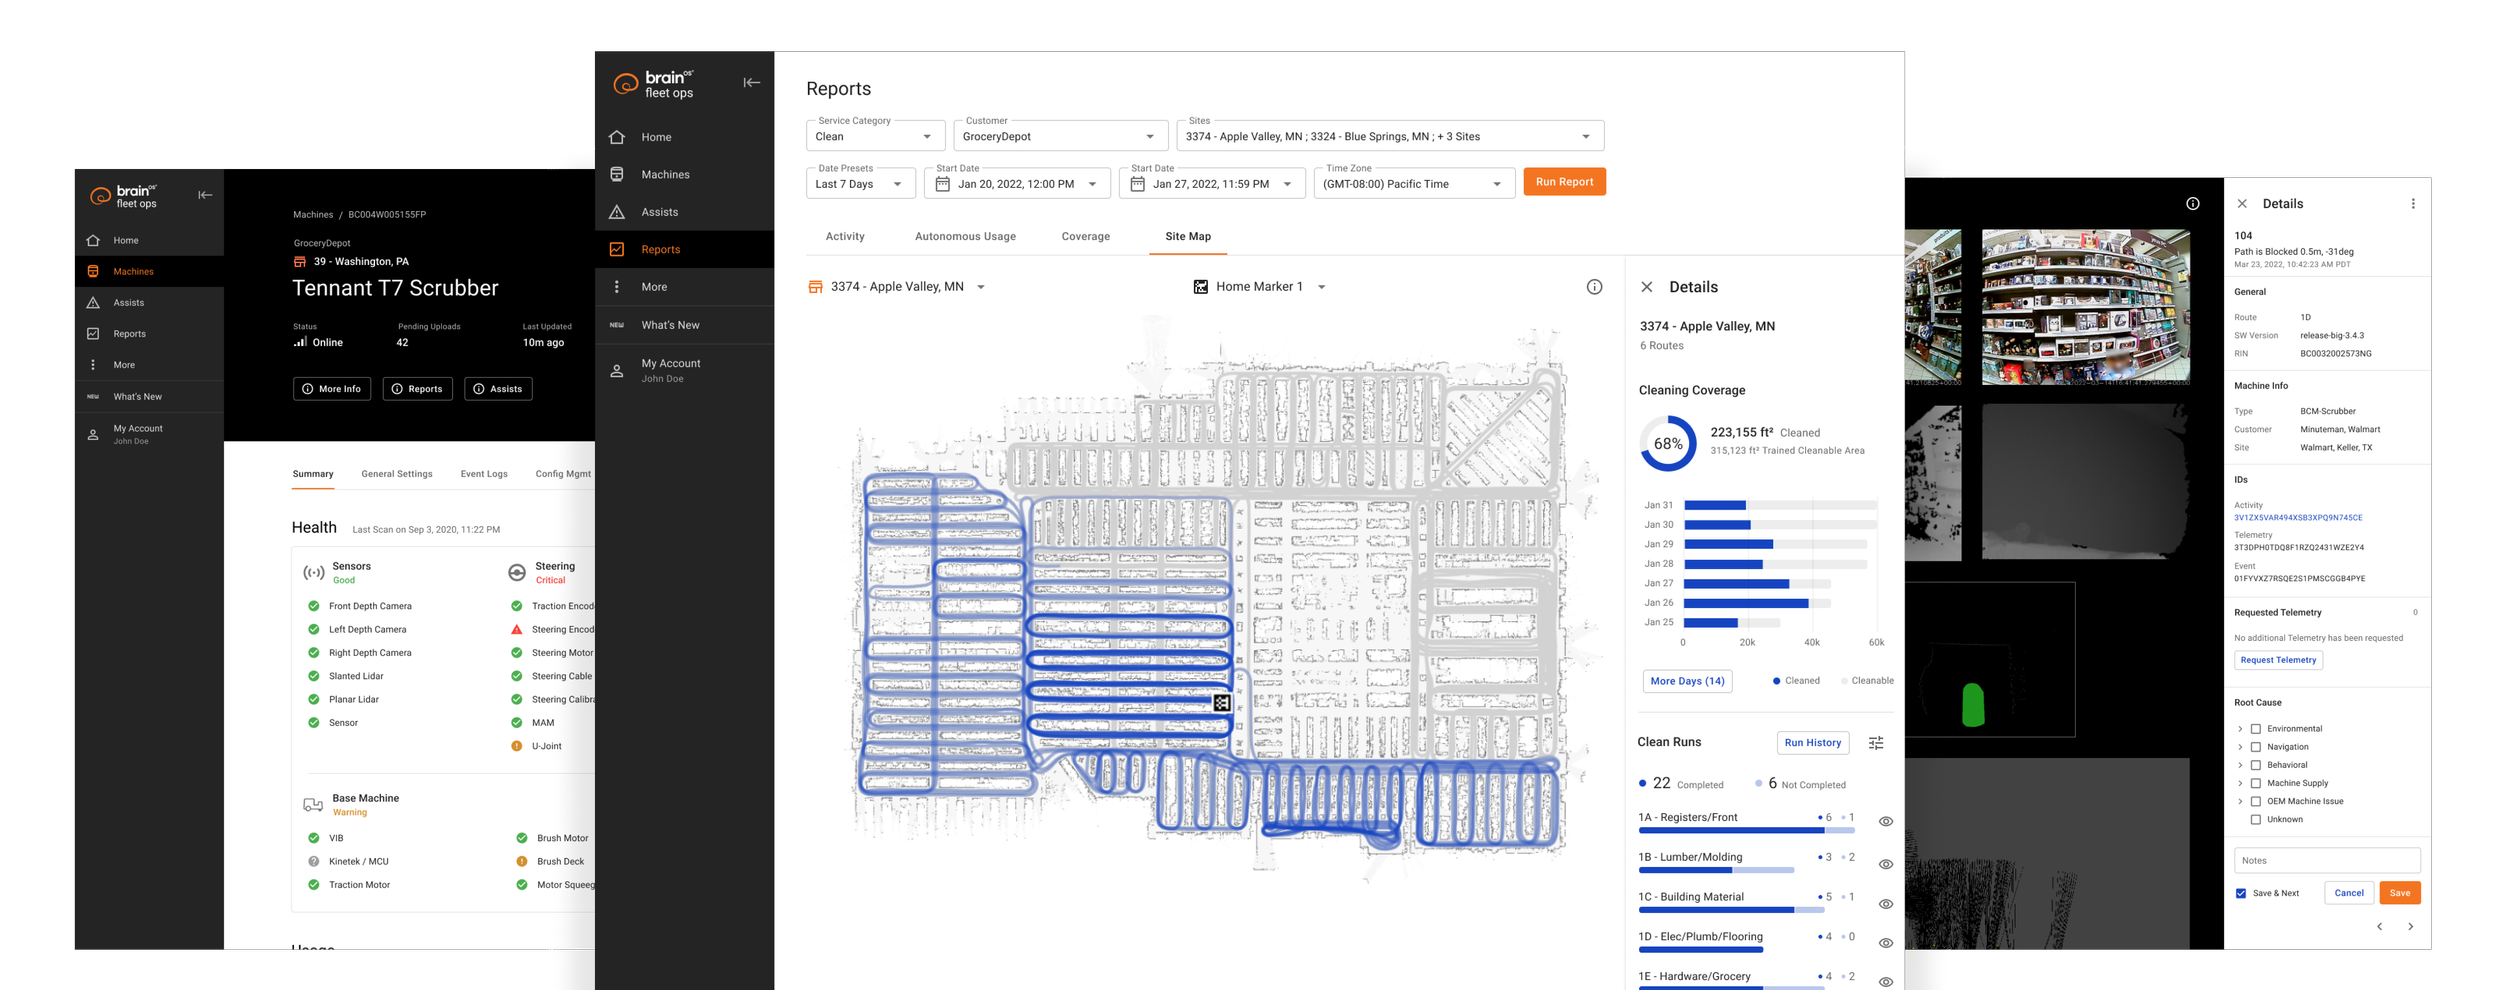Open Event Logs tab in Machines window
The height and width of the screenshot is (990, 2500).
pyautogui.click(x=484, y=474)
